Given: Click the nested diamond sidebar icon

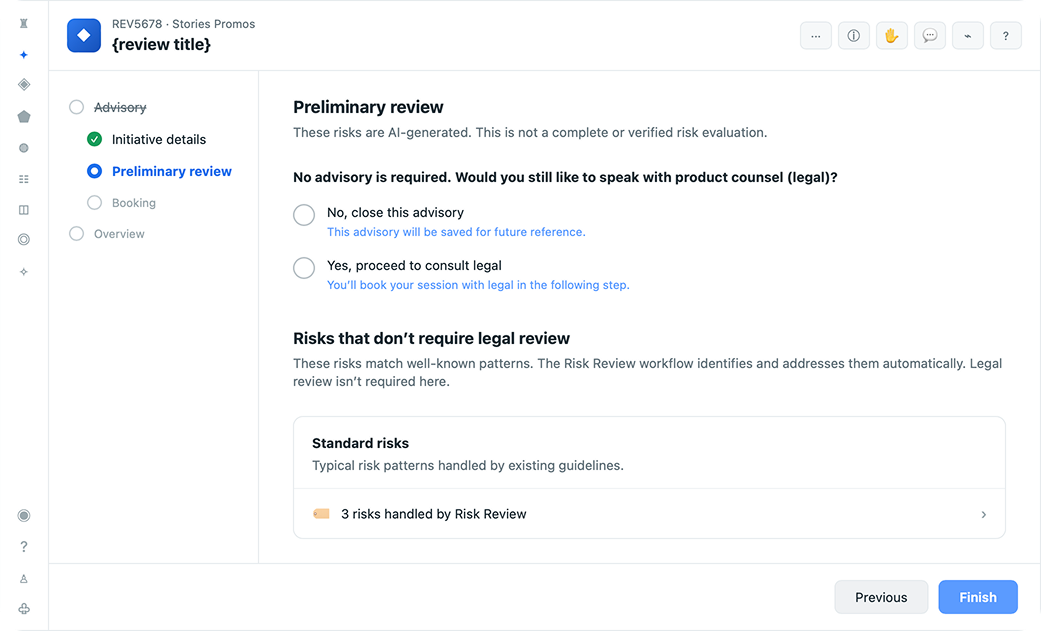Looking at the screenshot, I should coord(24,84).
